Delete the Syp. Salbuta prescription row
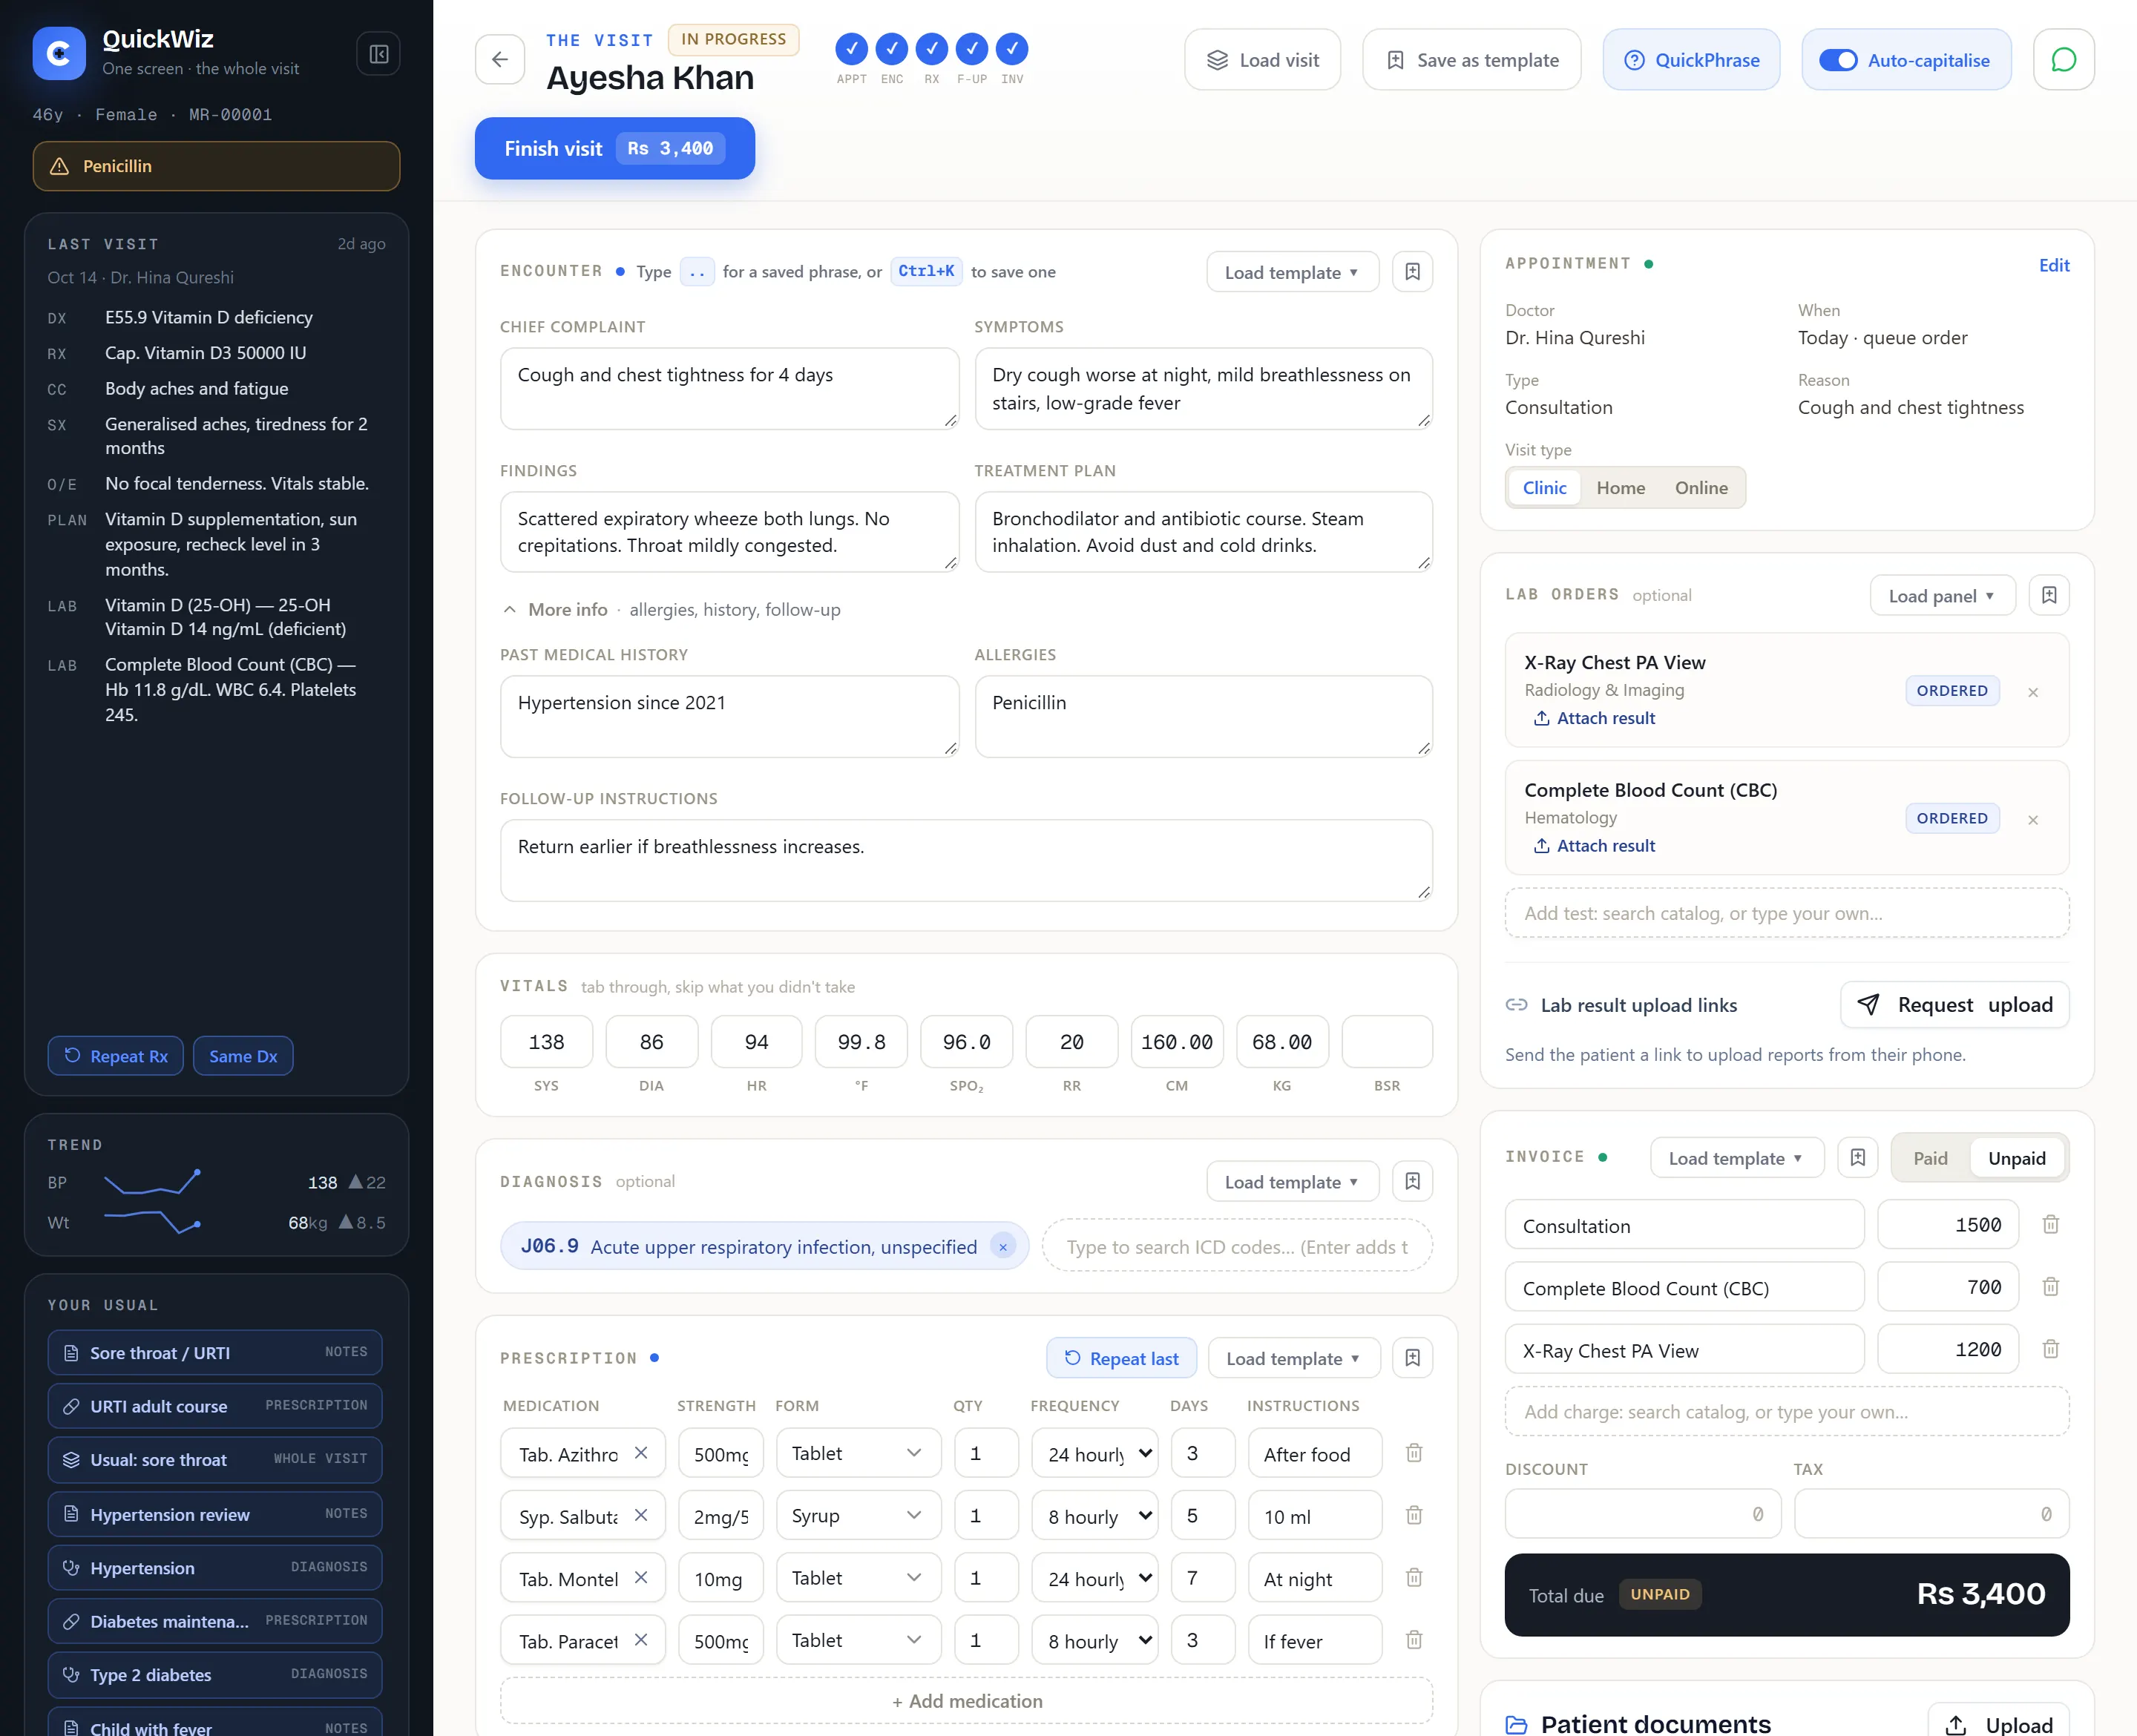2137x1736 pixels. click(x=1414, y=1515)
